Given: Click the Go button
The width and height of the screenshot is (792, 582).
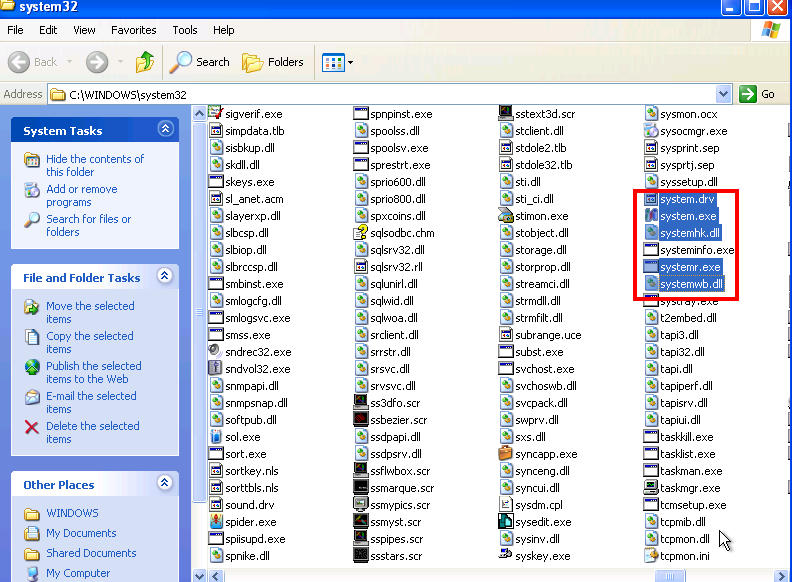Looking at the screenshot, I should click(x=757, y=94).
